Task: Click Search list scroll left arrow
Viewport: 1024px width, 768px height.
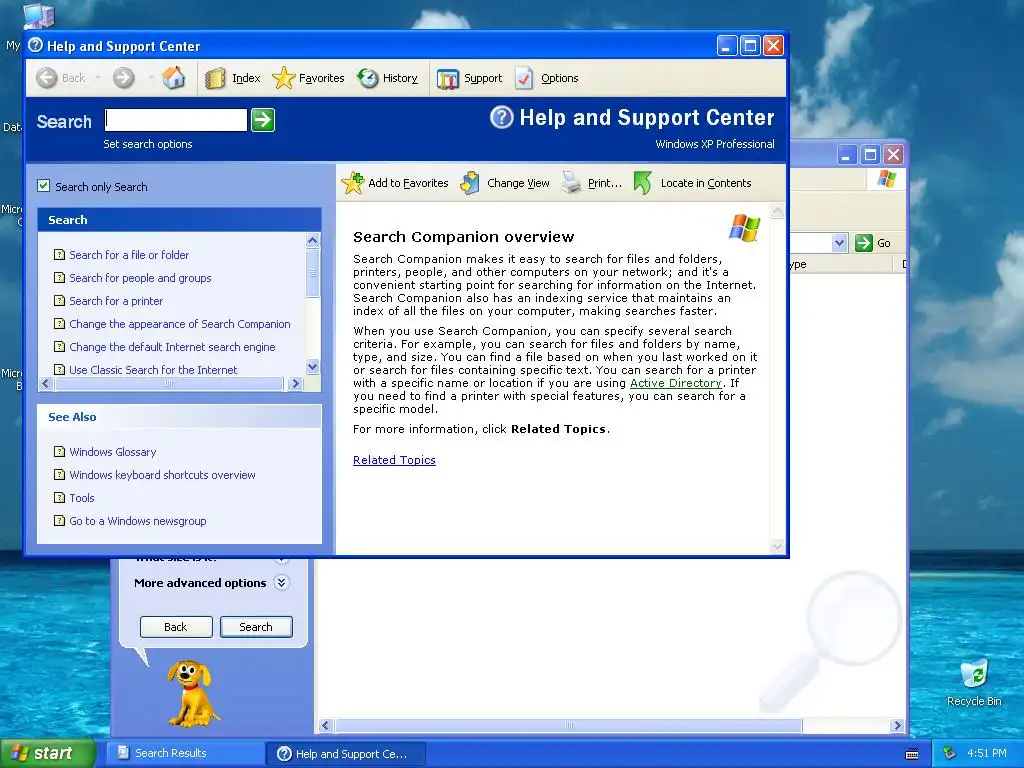Action: (x=45, y=383)
